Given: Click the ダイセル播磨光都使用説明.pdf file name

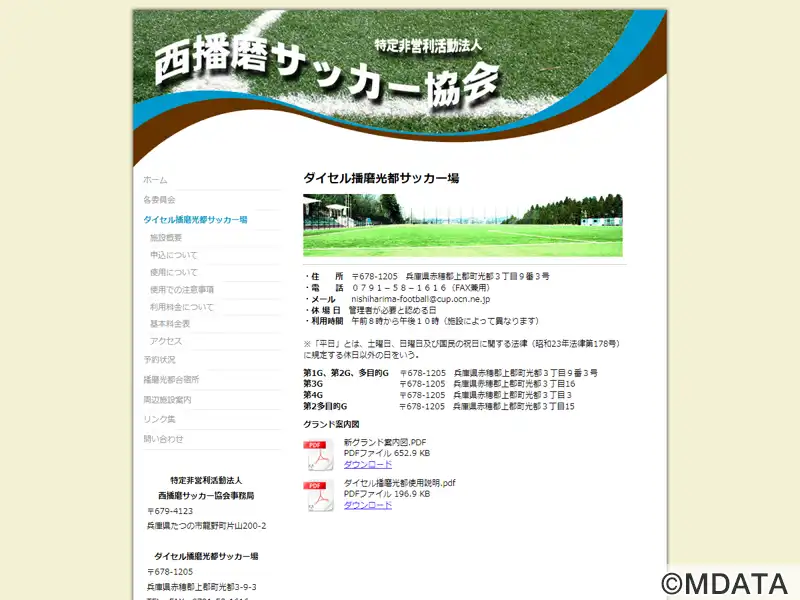Looking at the screenshot, I should click(399, 483).
